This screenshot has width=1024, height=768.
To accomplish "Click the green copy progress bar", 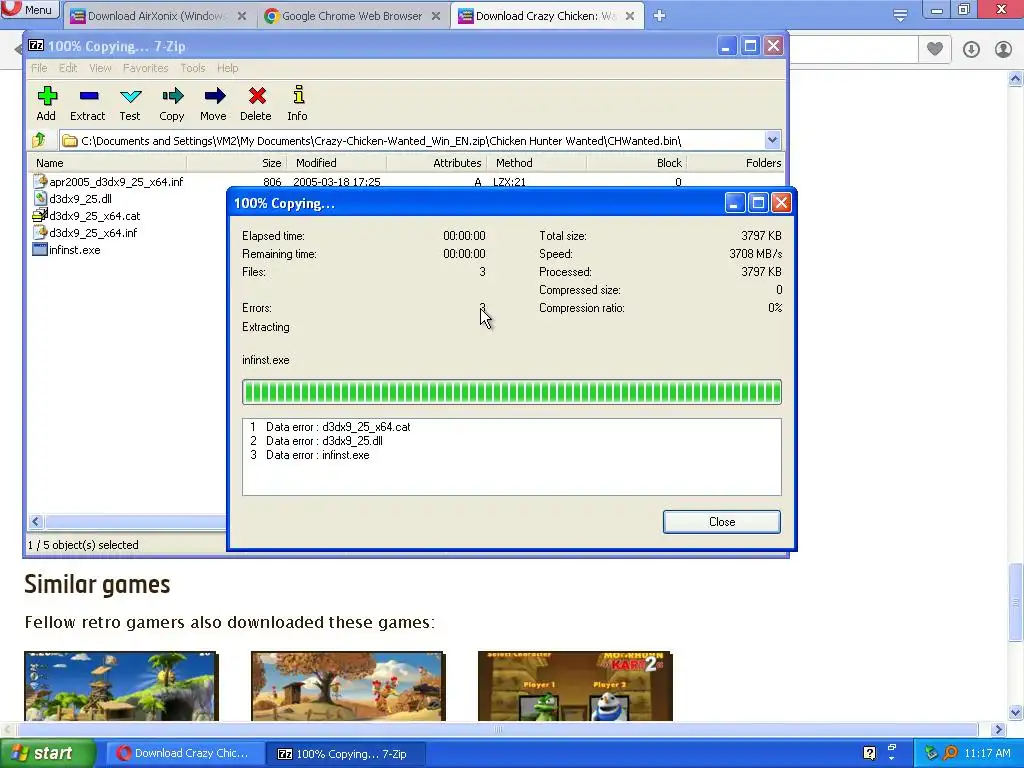I will (x=511, y=392).
